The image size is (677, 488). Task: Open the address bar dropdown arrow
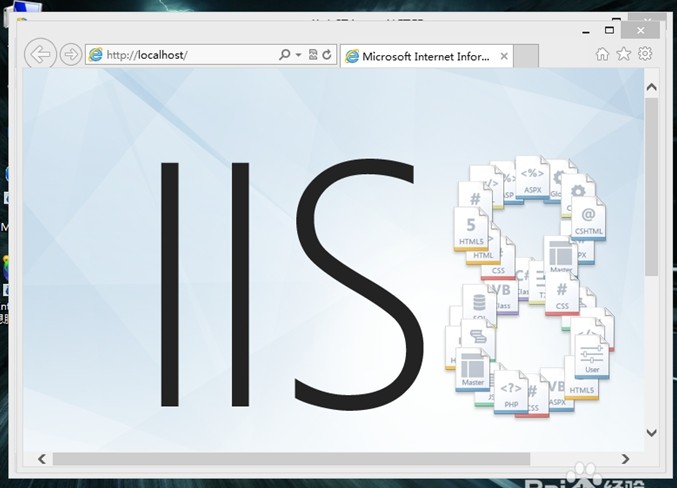pyautogui.click(x=298, y=55)
